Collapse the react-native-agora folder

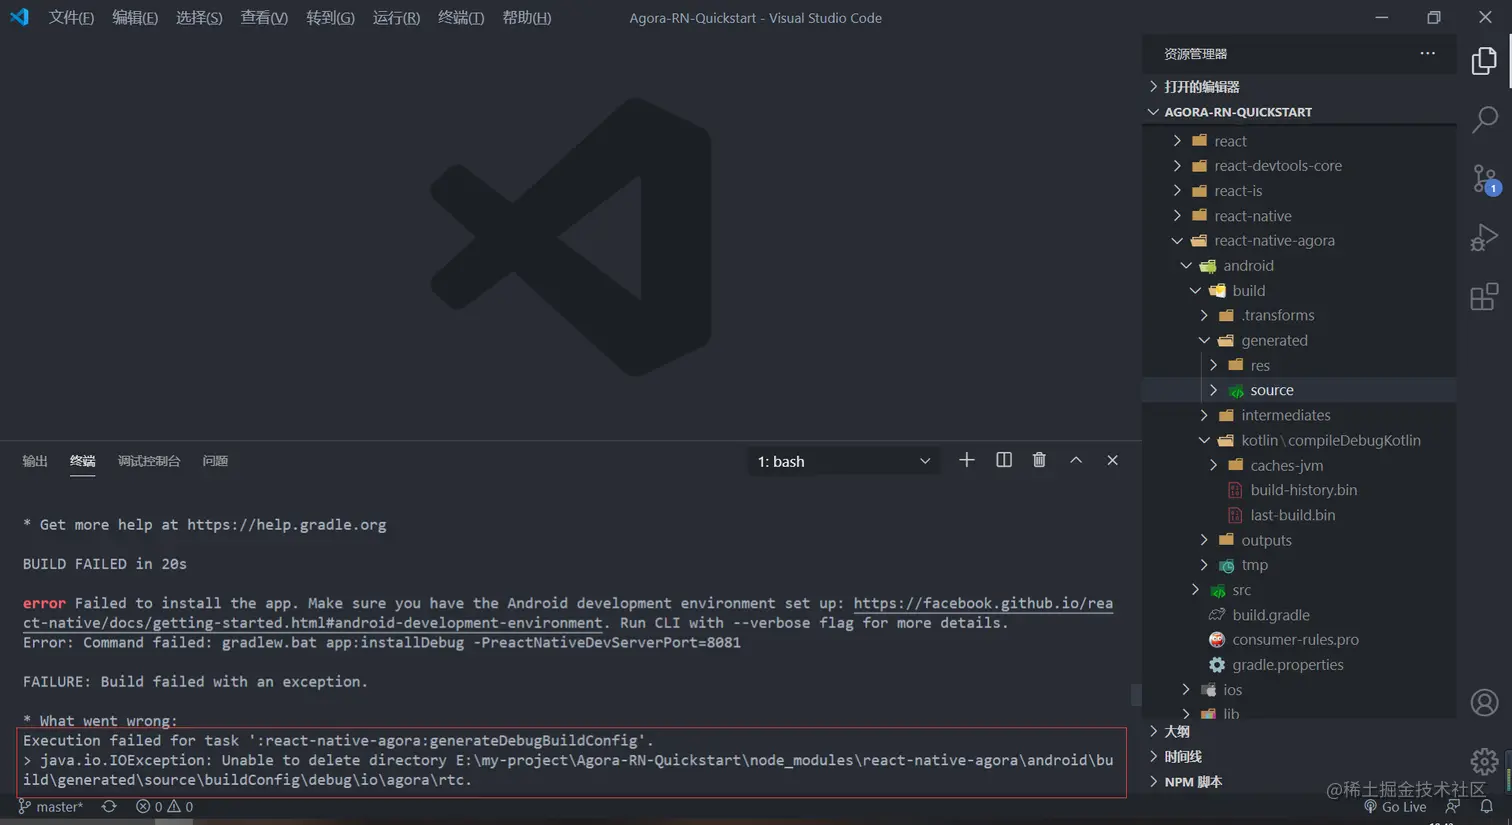tap(1299, 241)
